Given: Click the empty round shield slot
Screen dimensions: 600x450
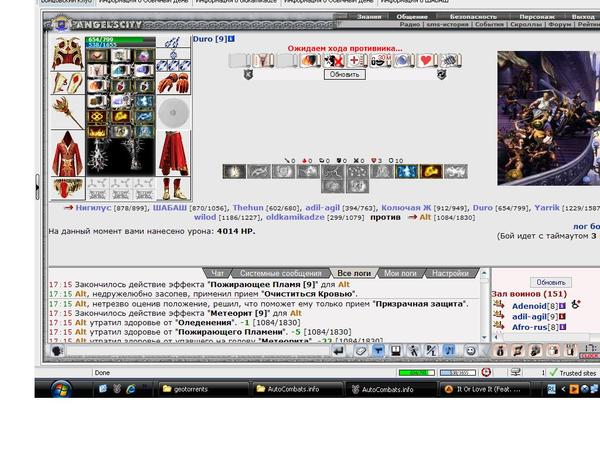Looking at the screenshot, I should tap(173, 112).
